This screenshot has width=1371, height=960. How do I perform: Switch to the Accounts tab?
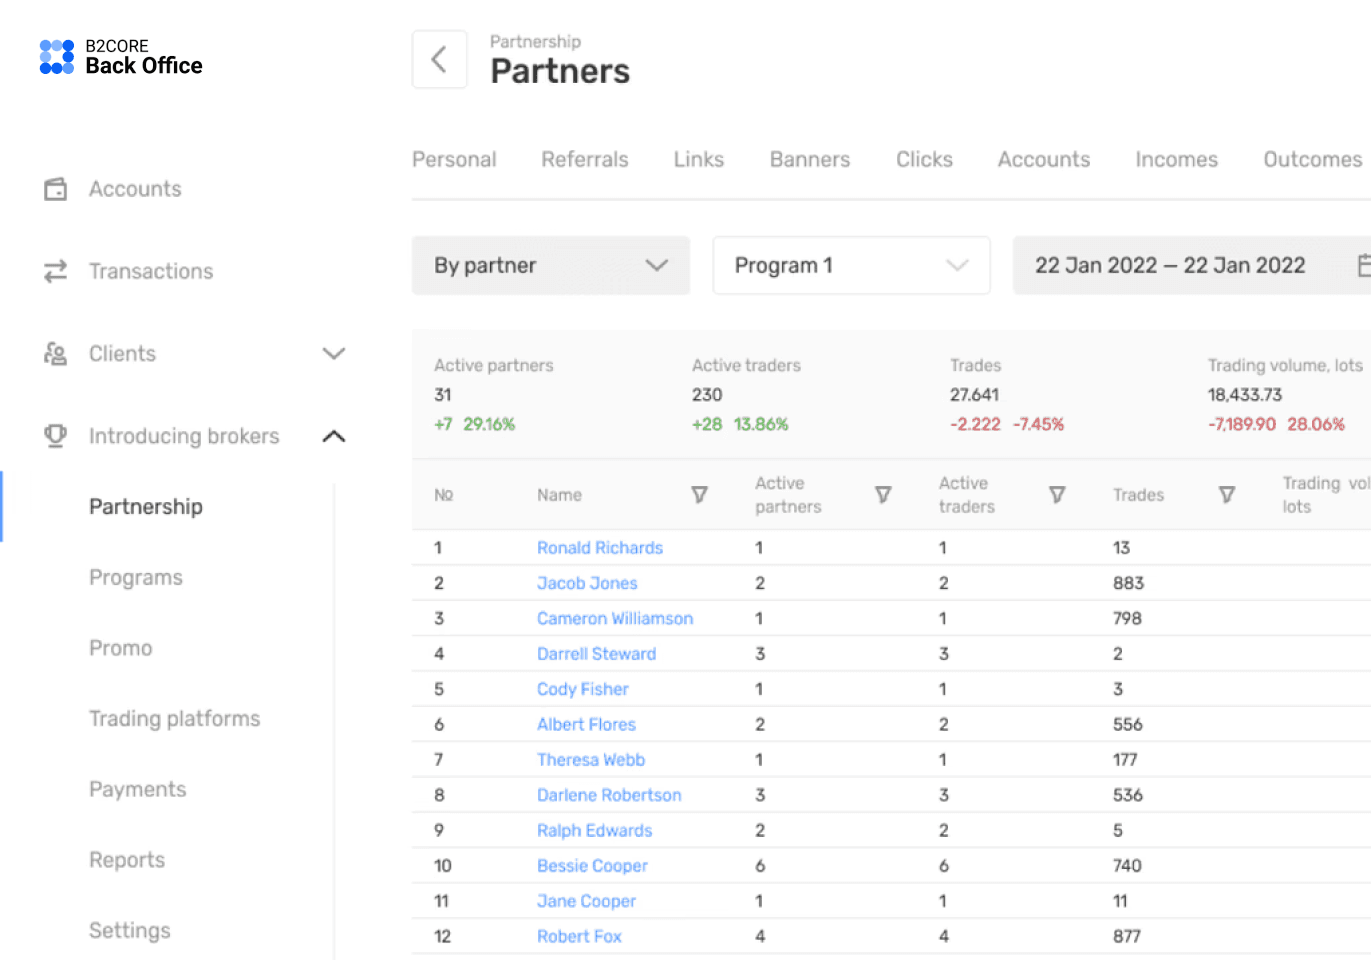[1044, 159]
